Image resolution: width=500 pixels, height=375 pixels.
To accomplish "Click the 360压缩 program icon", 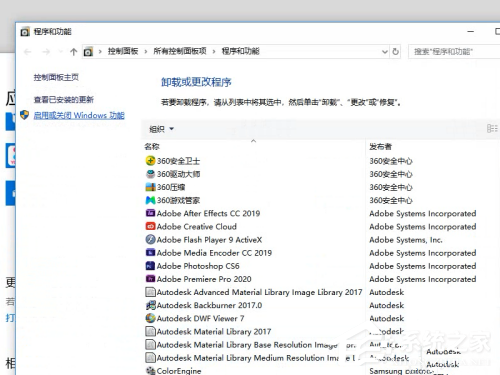I will click(x=150, y=187).
